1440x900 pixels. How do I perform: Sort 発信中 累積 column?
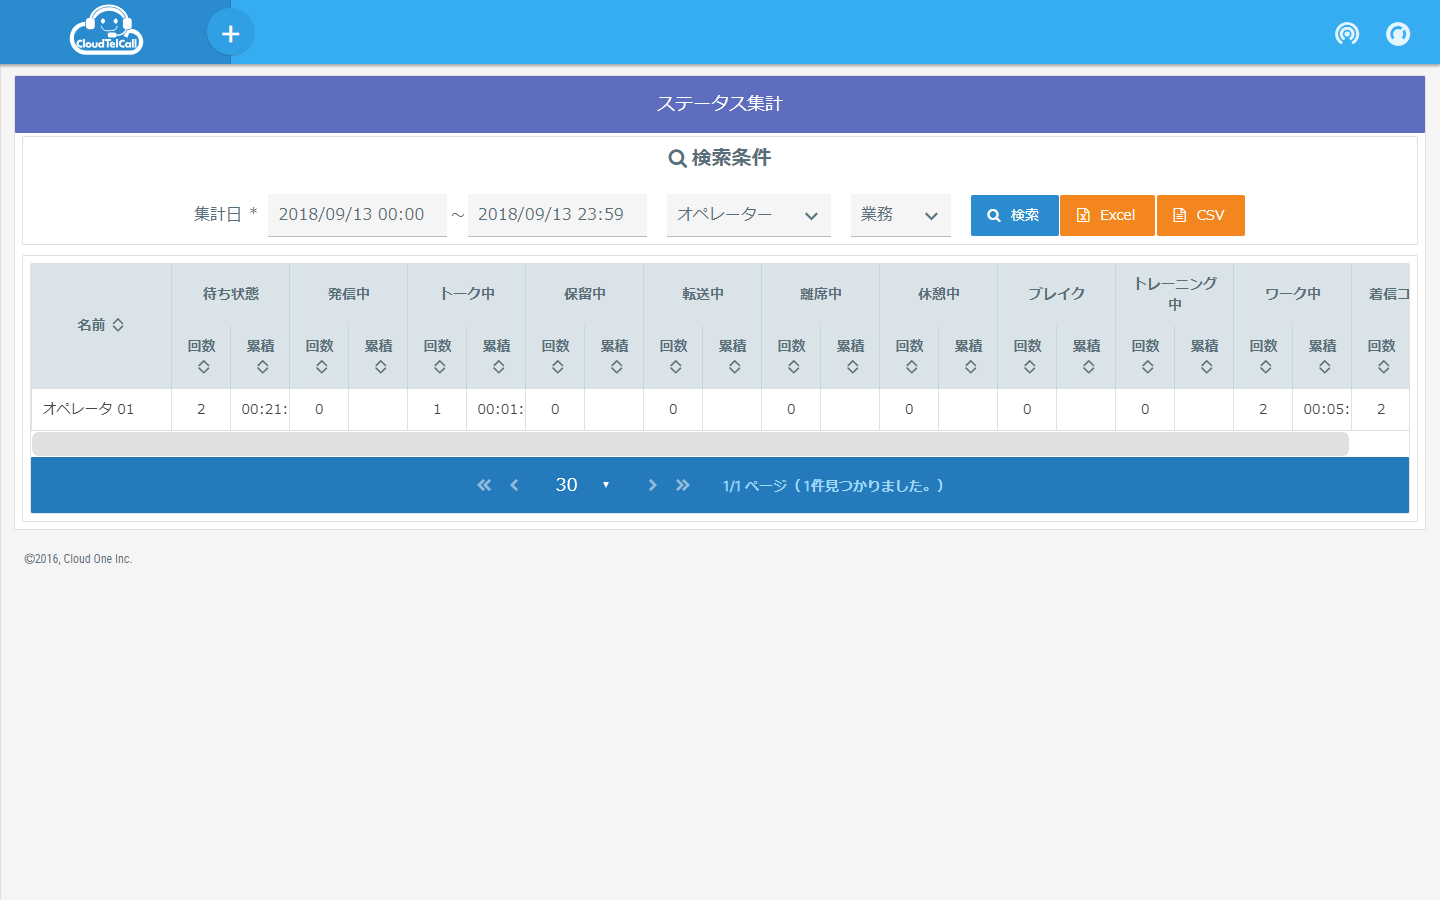[x=378, y=356]
